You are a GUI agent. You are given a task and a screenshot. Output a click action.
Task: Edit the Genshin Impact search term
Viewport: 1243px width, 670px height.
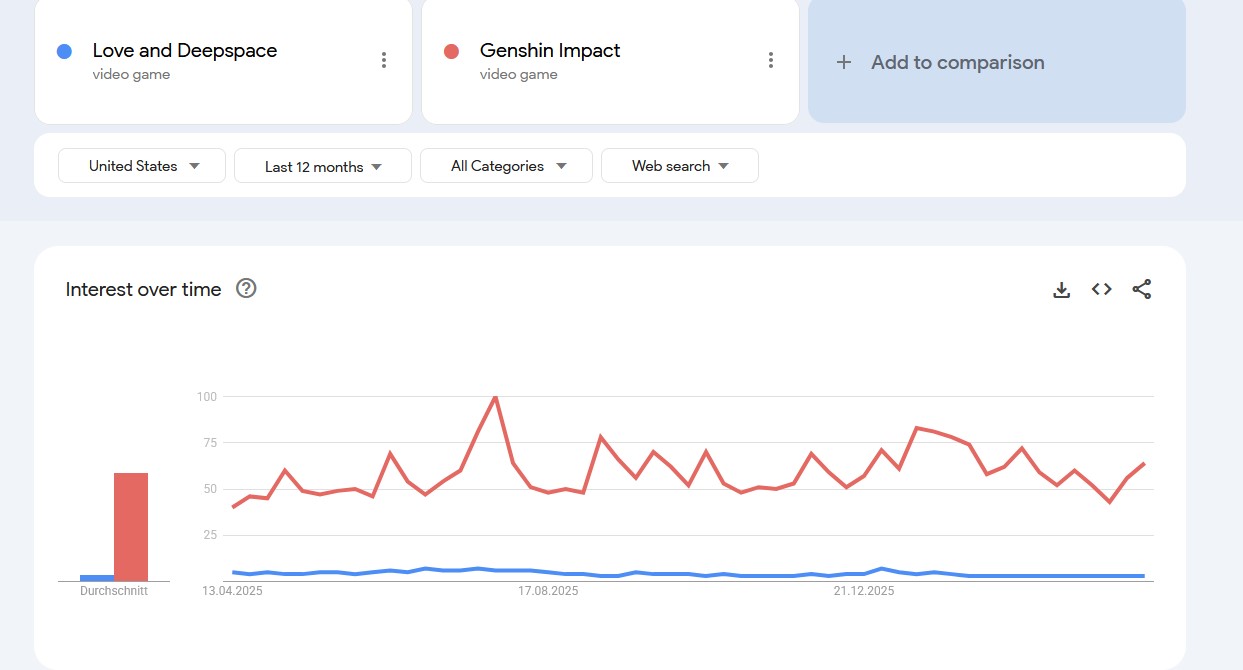550,51
